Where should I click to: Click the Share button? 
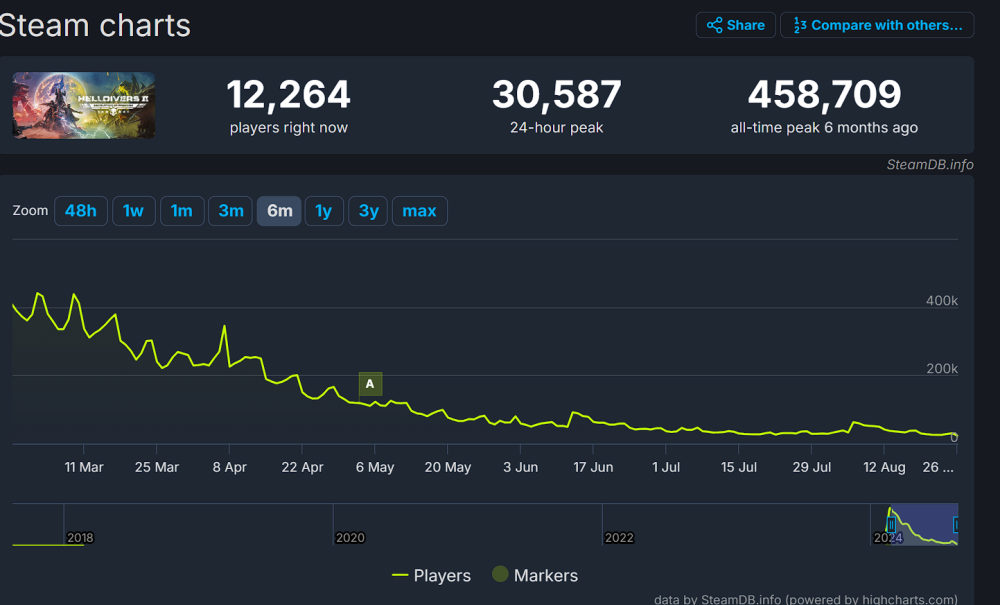(735, 25)
